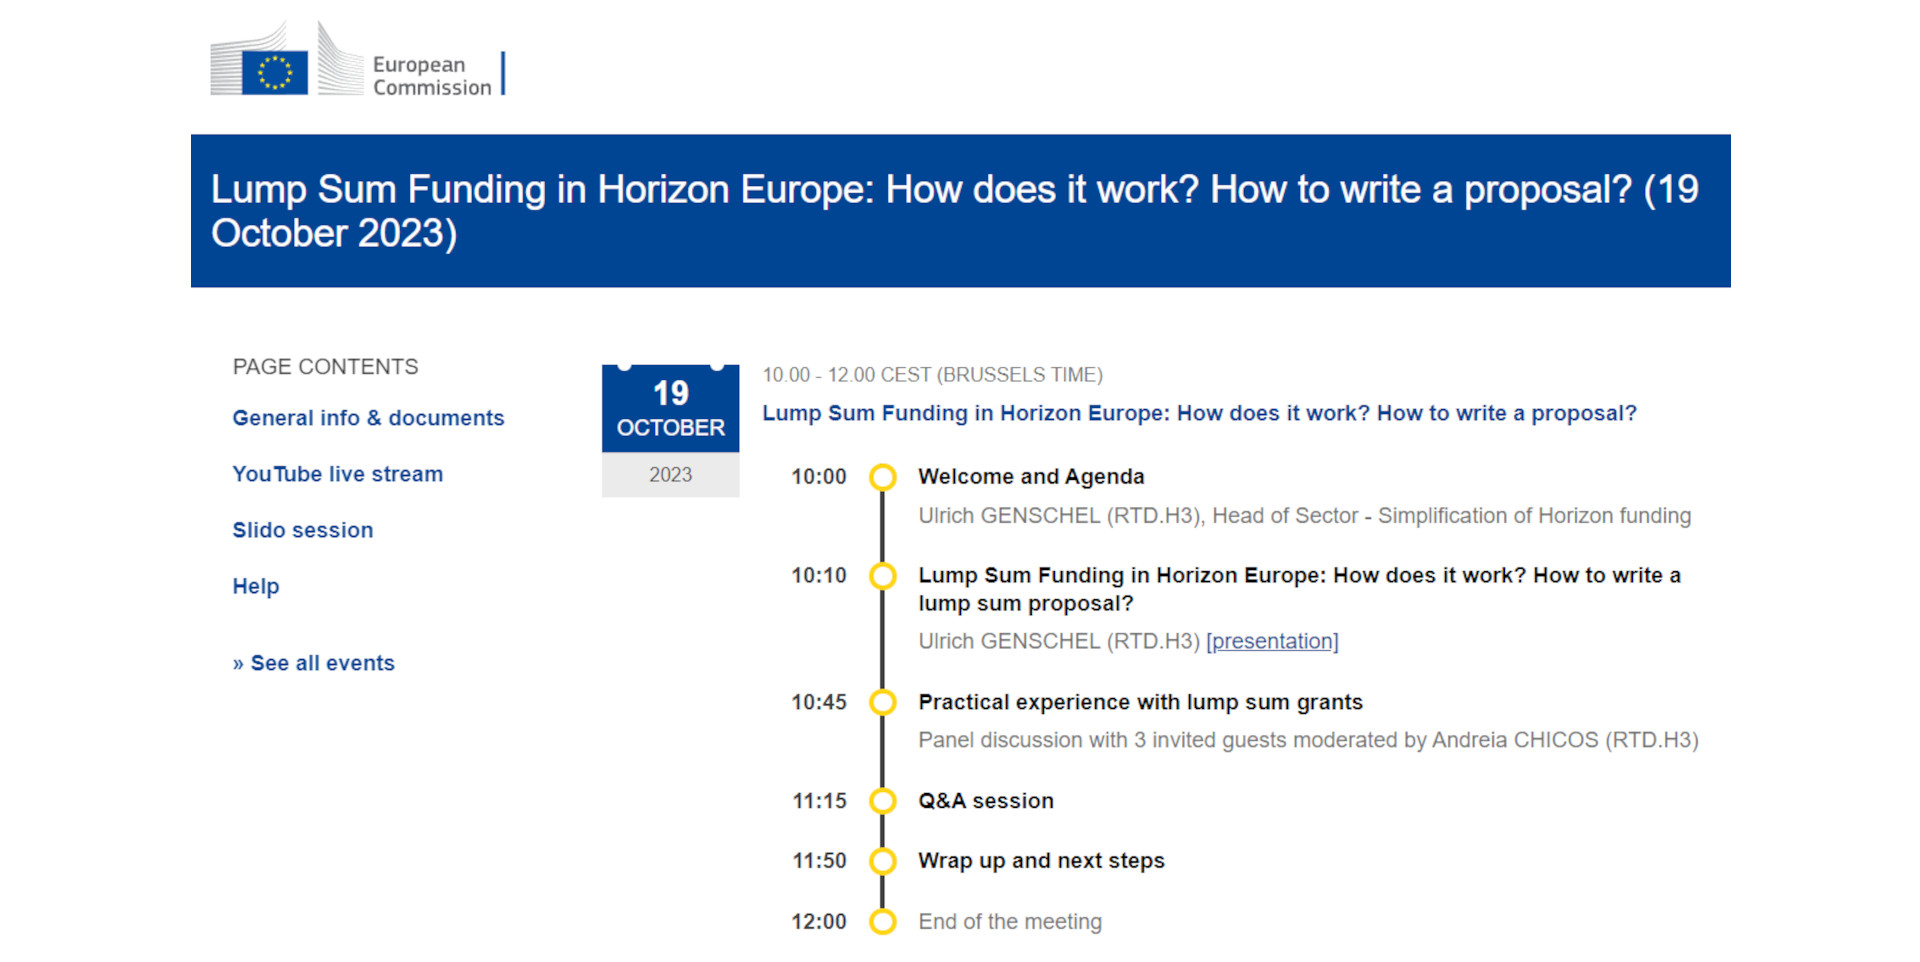Select Practical experience with lump sum grants
Viewport: 1920px width, 962px height.
(x=1140, y=702)
